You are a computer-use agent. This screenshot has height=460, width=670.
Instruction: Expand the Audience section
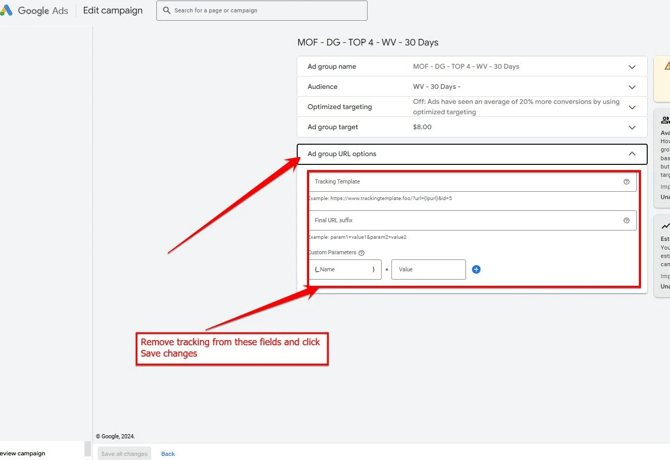coord(631,87)
